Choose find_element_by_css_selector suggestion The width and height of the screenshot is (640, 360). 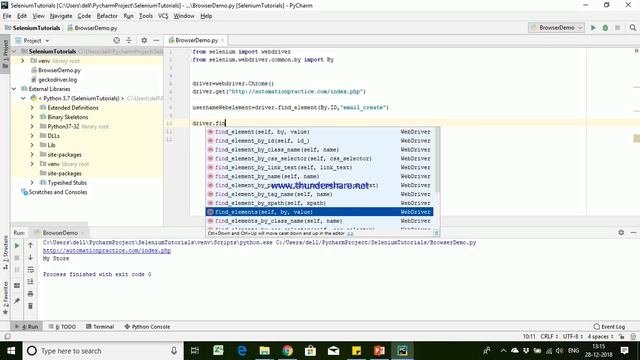pos(319,159)
